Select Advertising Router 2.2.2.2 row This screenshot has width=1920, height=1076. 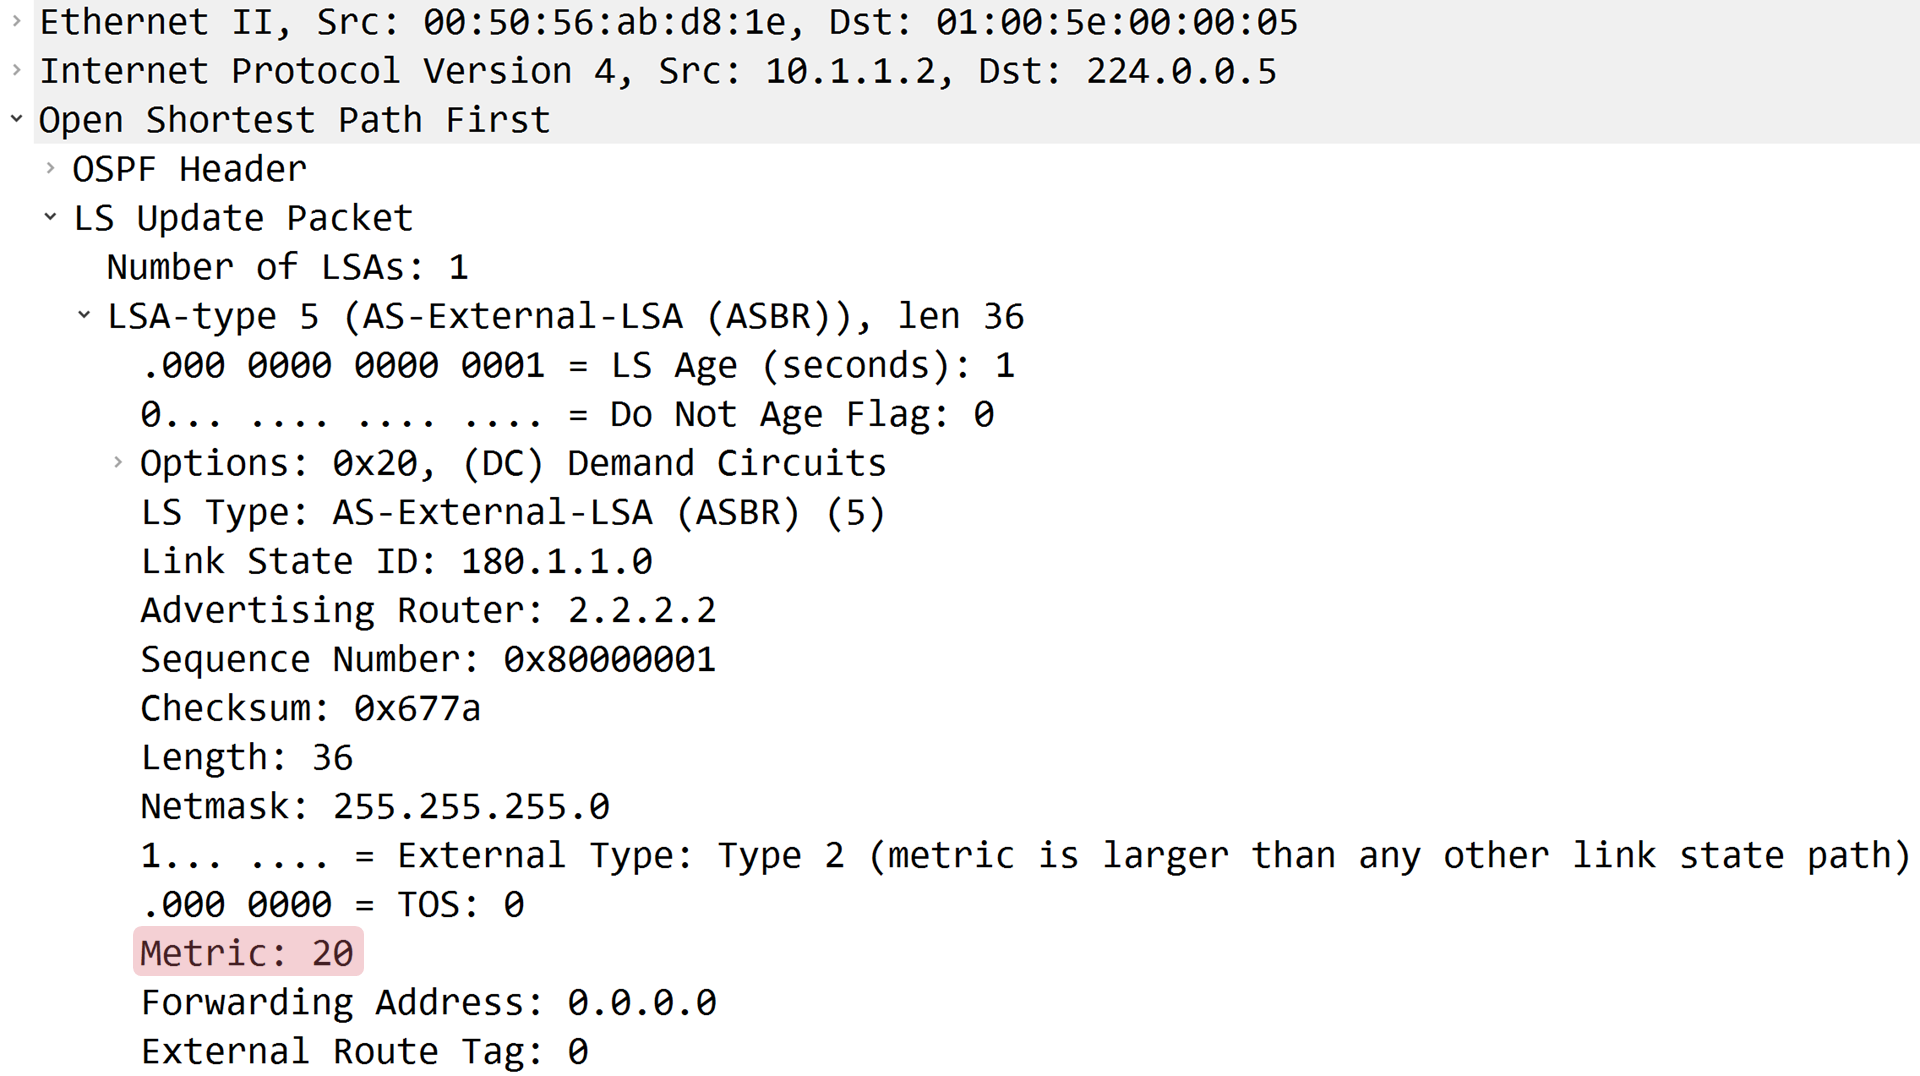(429, 610)
